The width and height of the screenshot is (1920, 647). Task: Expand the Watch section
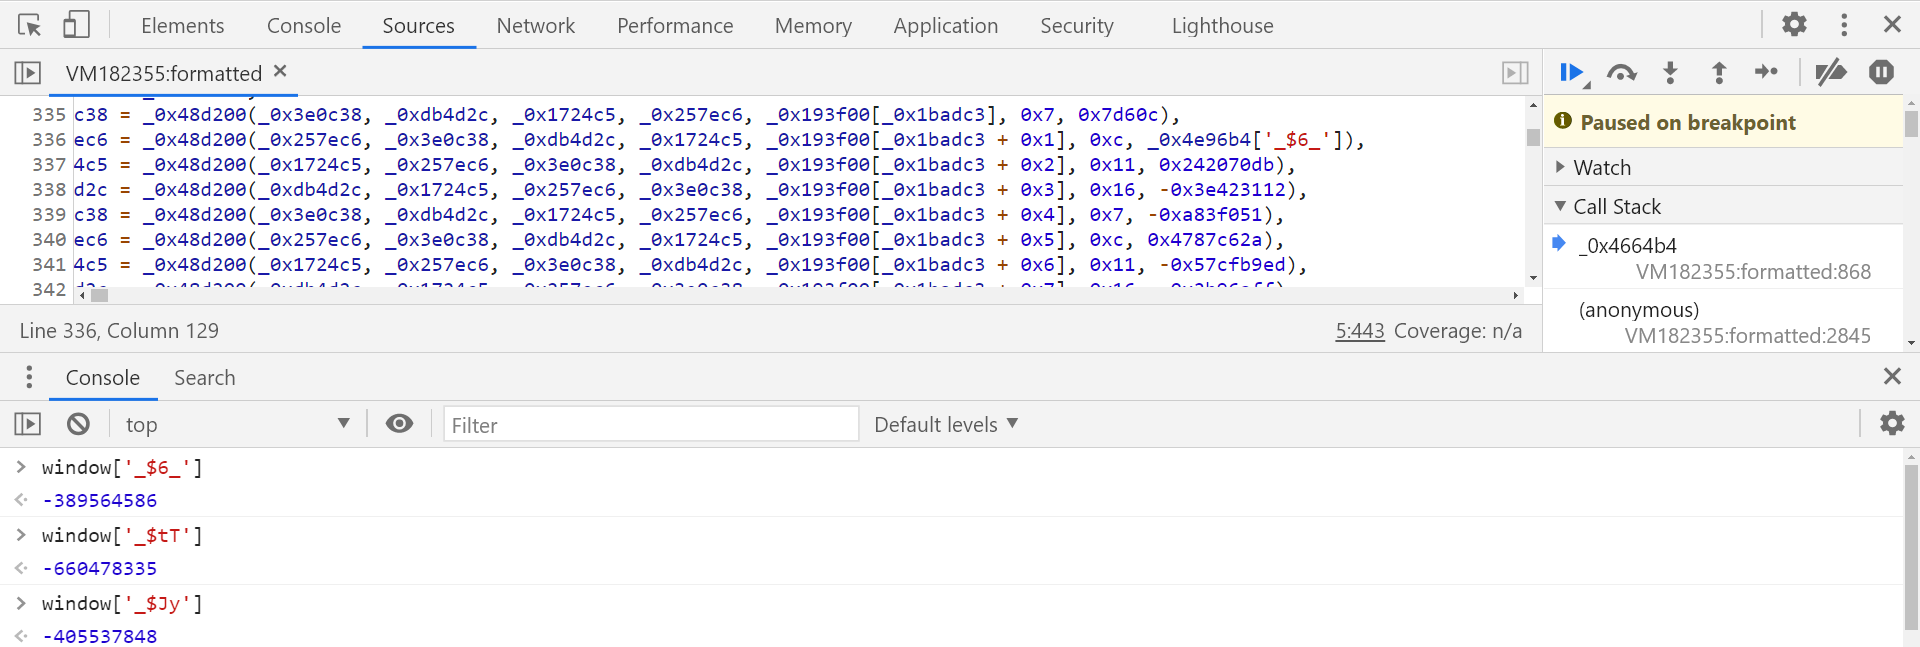[1602, 167]
